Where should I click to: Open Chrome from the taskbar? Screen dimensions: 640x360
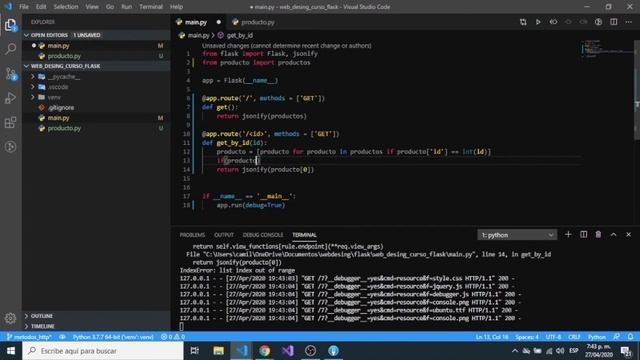coord(264,351)
